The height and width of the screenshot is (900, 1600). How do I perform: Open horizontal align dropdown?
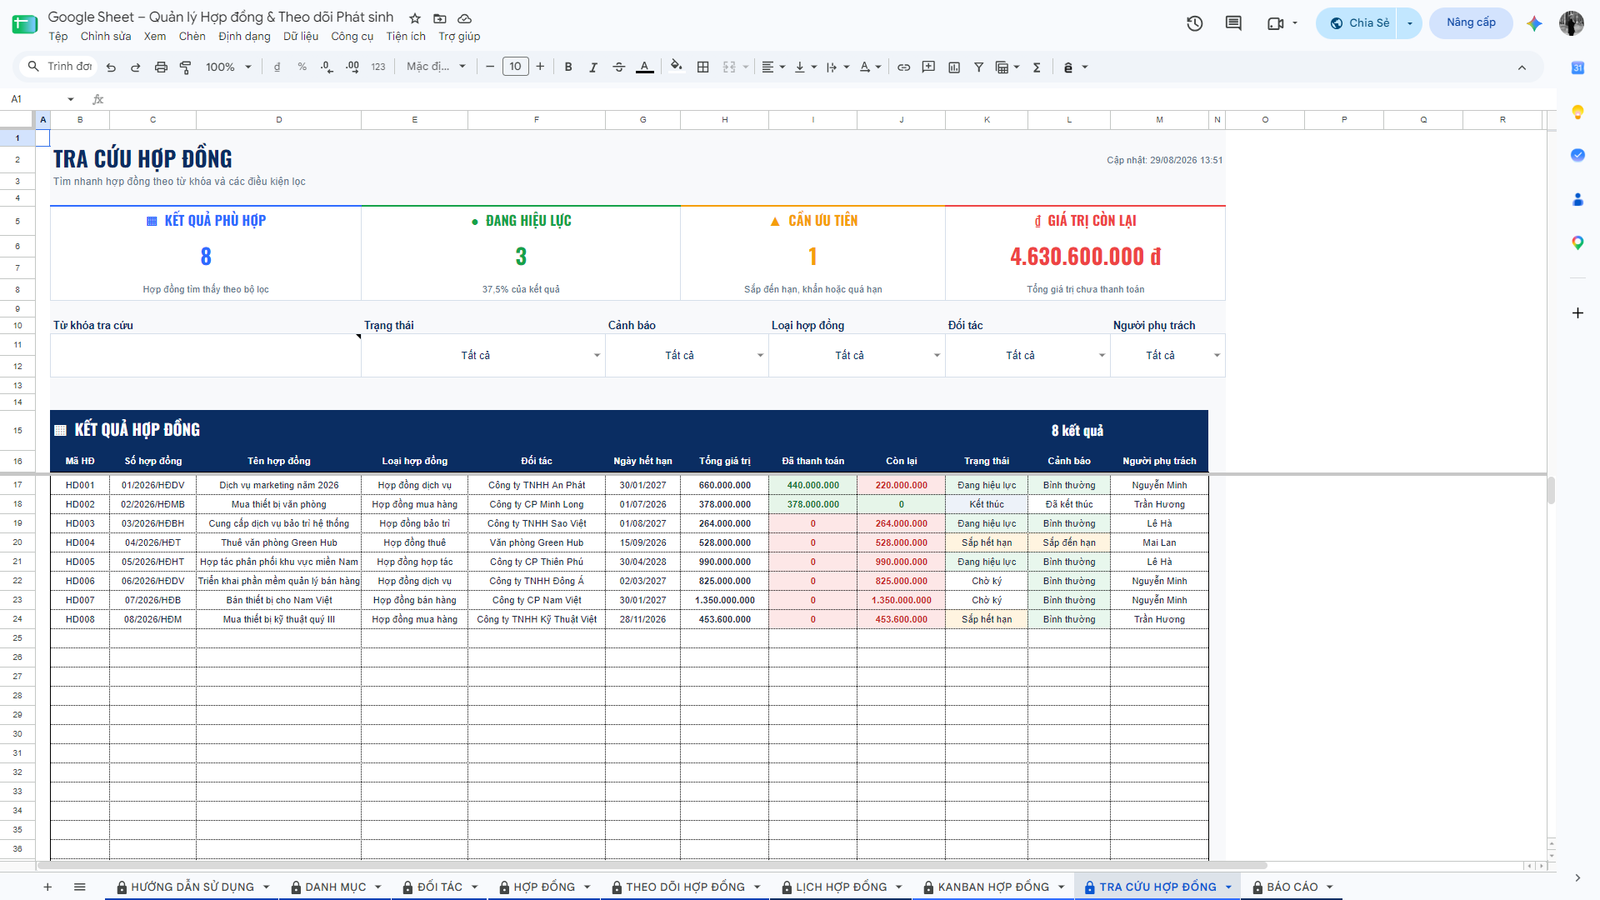coord(773,67)
